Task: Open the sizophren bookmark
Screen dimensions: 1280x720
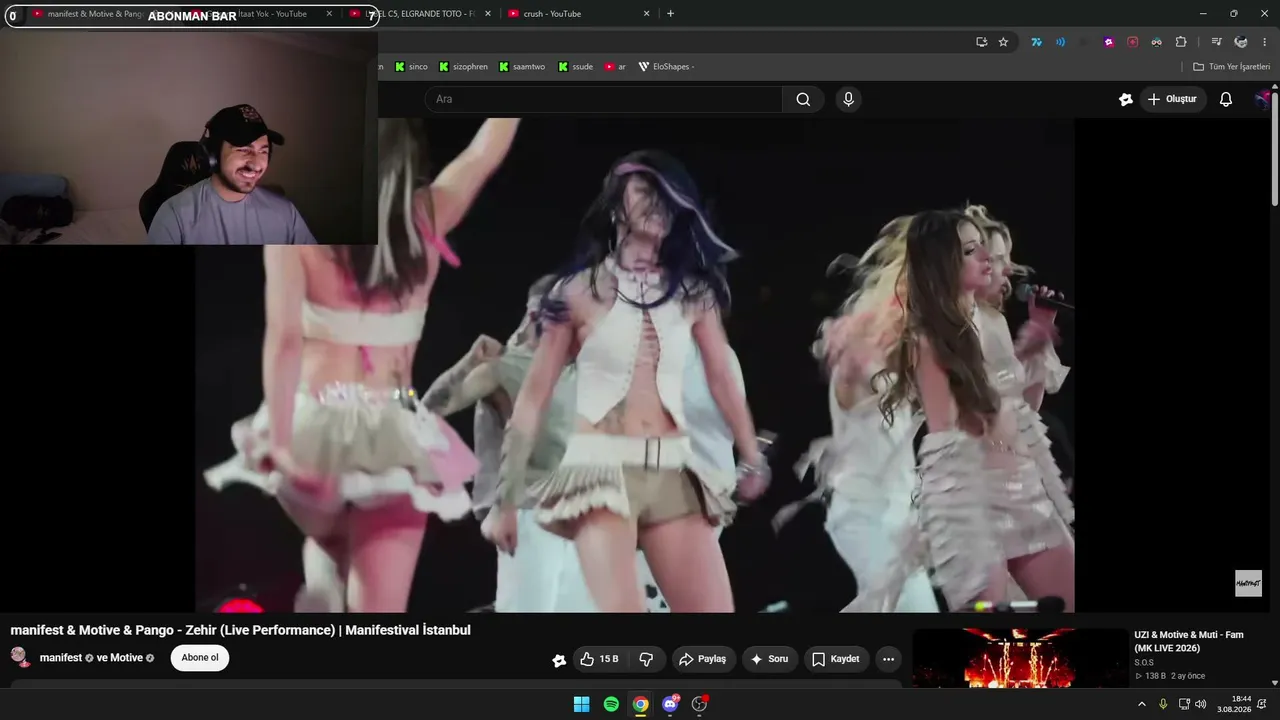Action: pyautogui.click(x=463, y=67)
